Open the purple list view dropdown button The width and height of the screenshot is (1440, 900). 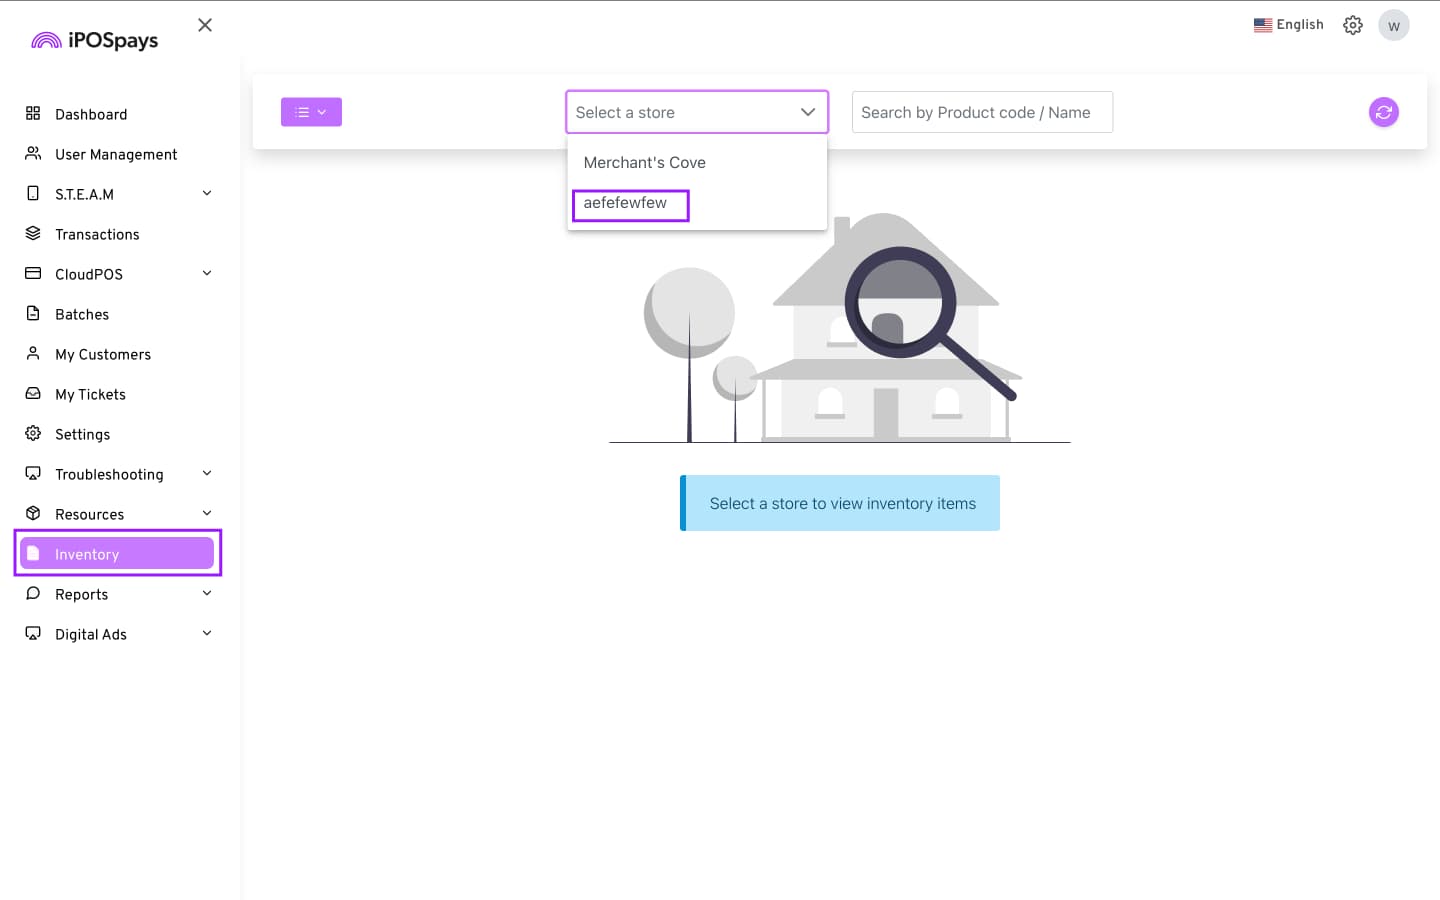311,112
